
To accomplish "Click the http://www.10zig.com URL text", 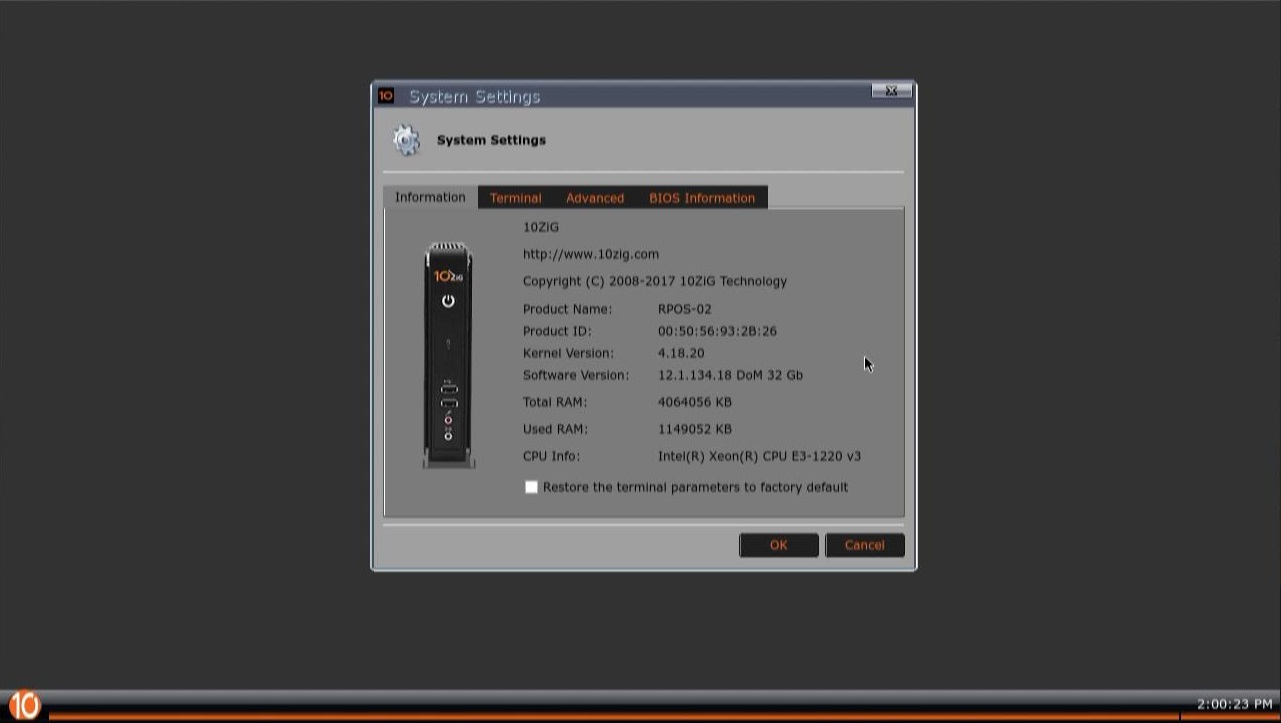I will click(x=591, y=254).
